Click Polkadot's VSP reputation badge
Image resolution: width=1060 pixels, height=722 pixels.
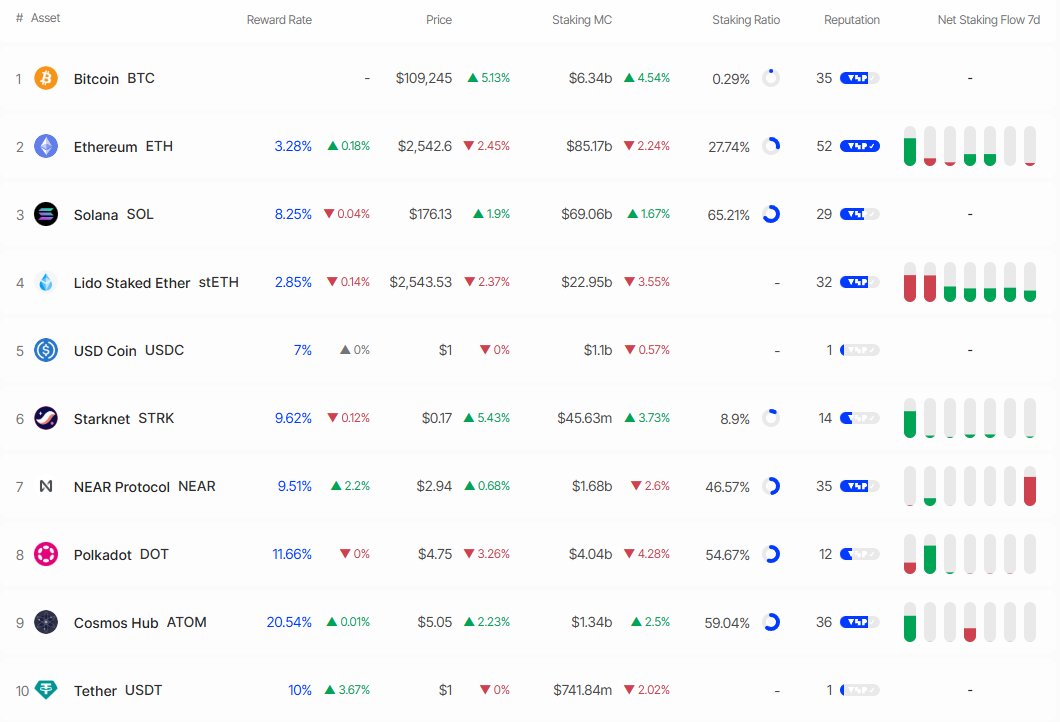(859, 554)
